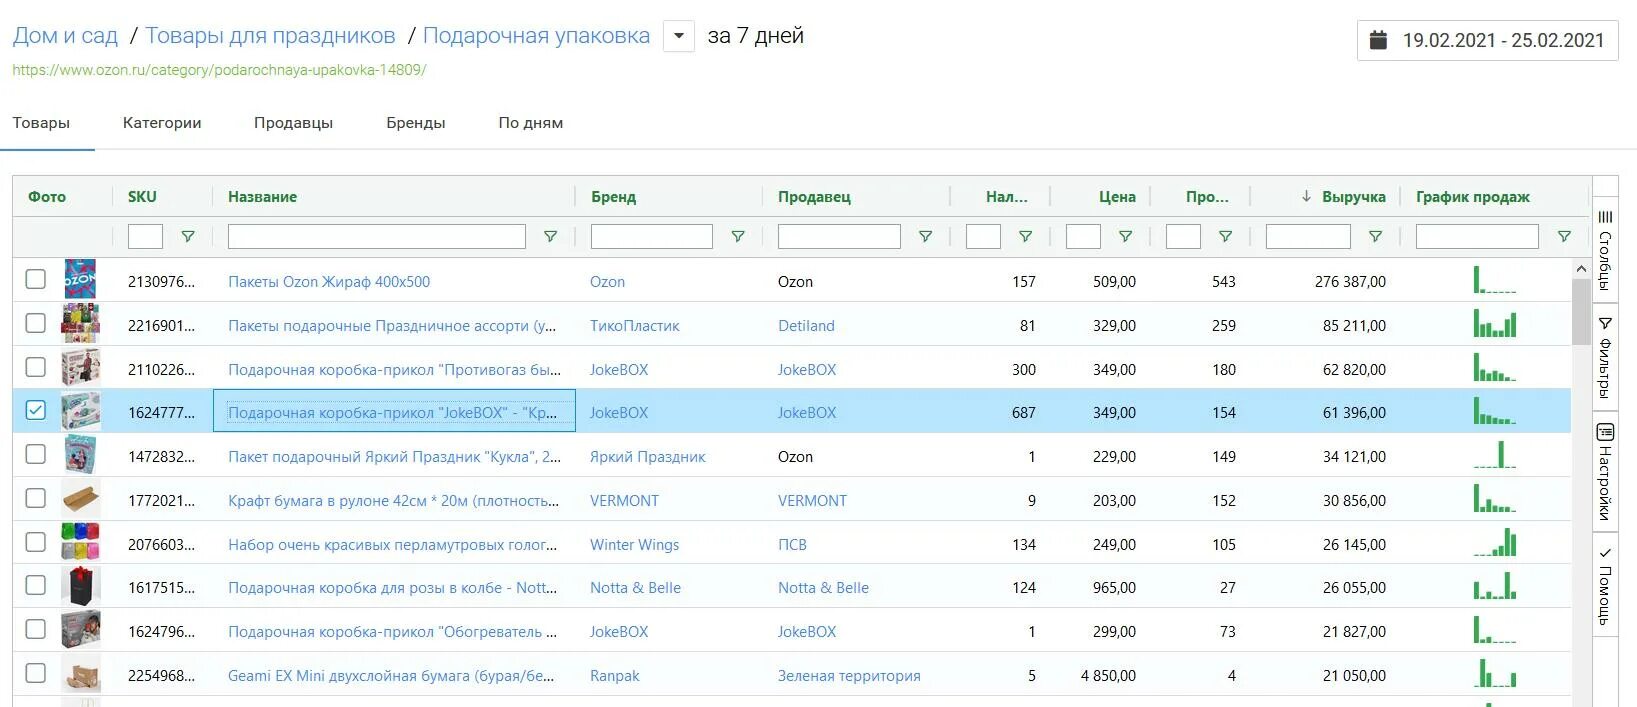This screenshot has height=707, width=1637.
Task: Click the filter icon for Название column
Action: coord(550,237)
